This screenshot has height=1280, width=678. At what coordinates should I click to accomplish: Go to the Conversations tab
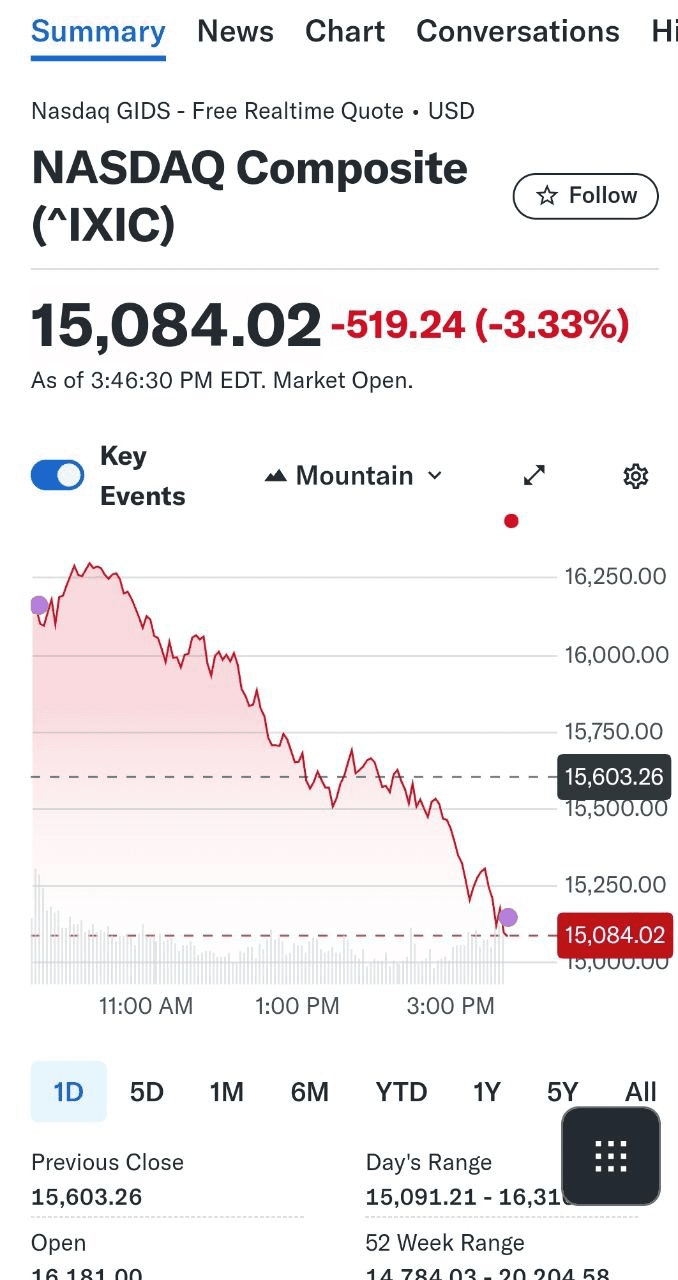pyautogui.click(x=517, y=32)
